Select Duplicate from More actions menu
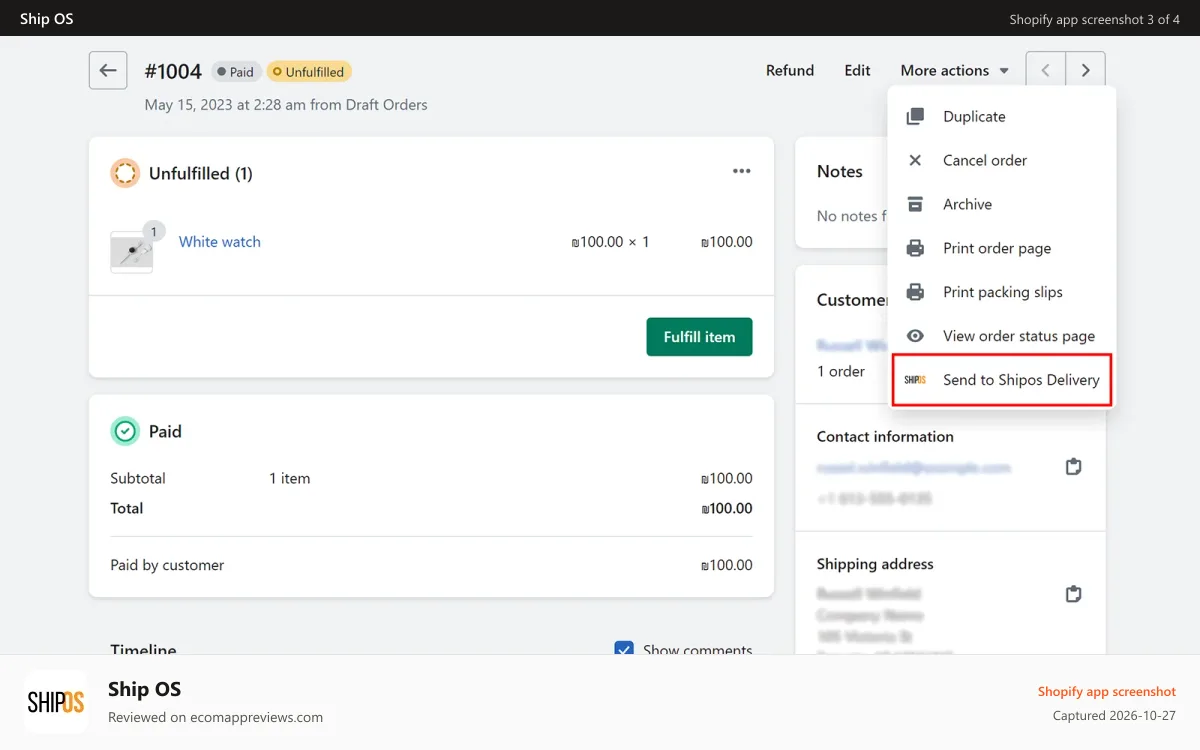1200x750 pixels. tap(1002, 117)
